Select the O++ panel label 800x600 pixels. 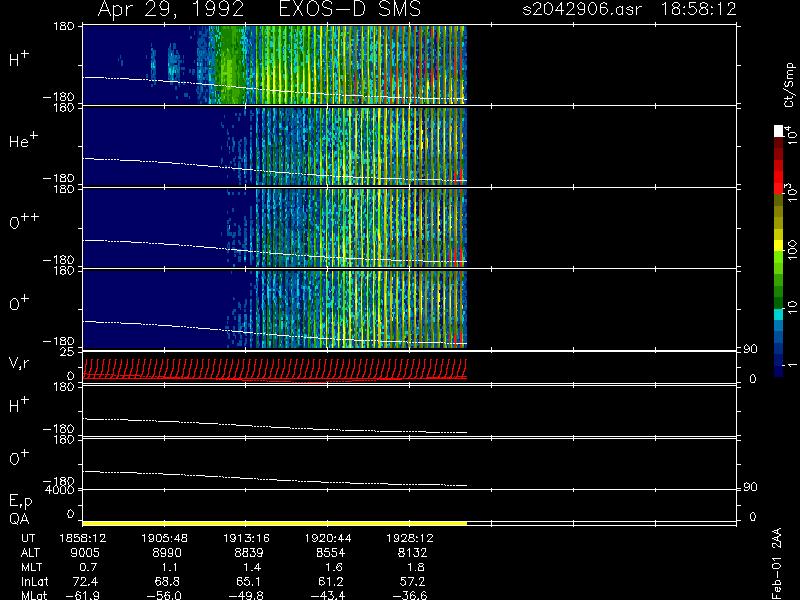24,221
